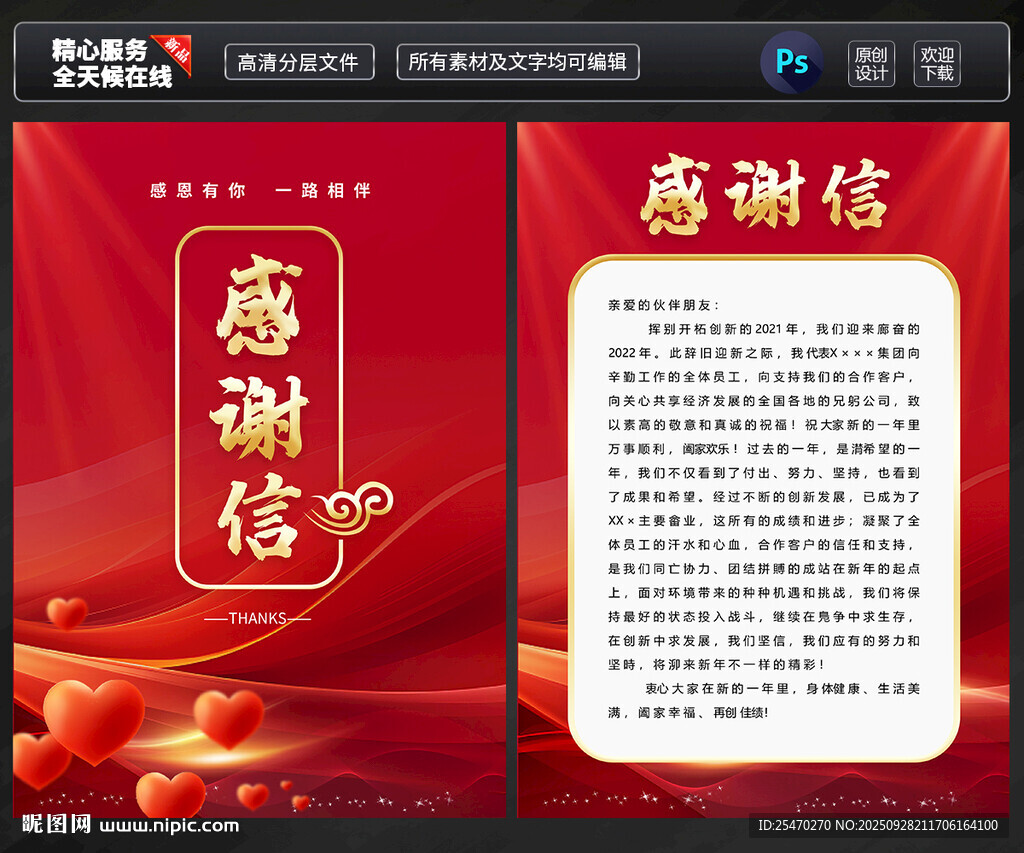1024x853 pixels.
Task: Click the vertical 感谢信 title in gold frame
Action: point(259,406)
